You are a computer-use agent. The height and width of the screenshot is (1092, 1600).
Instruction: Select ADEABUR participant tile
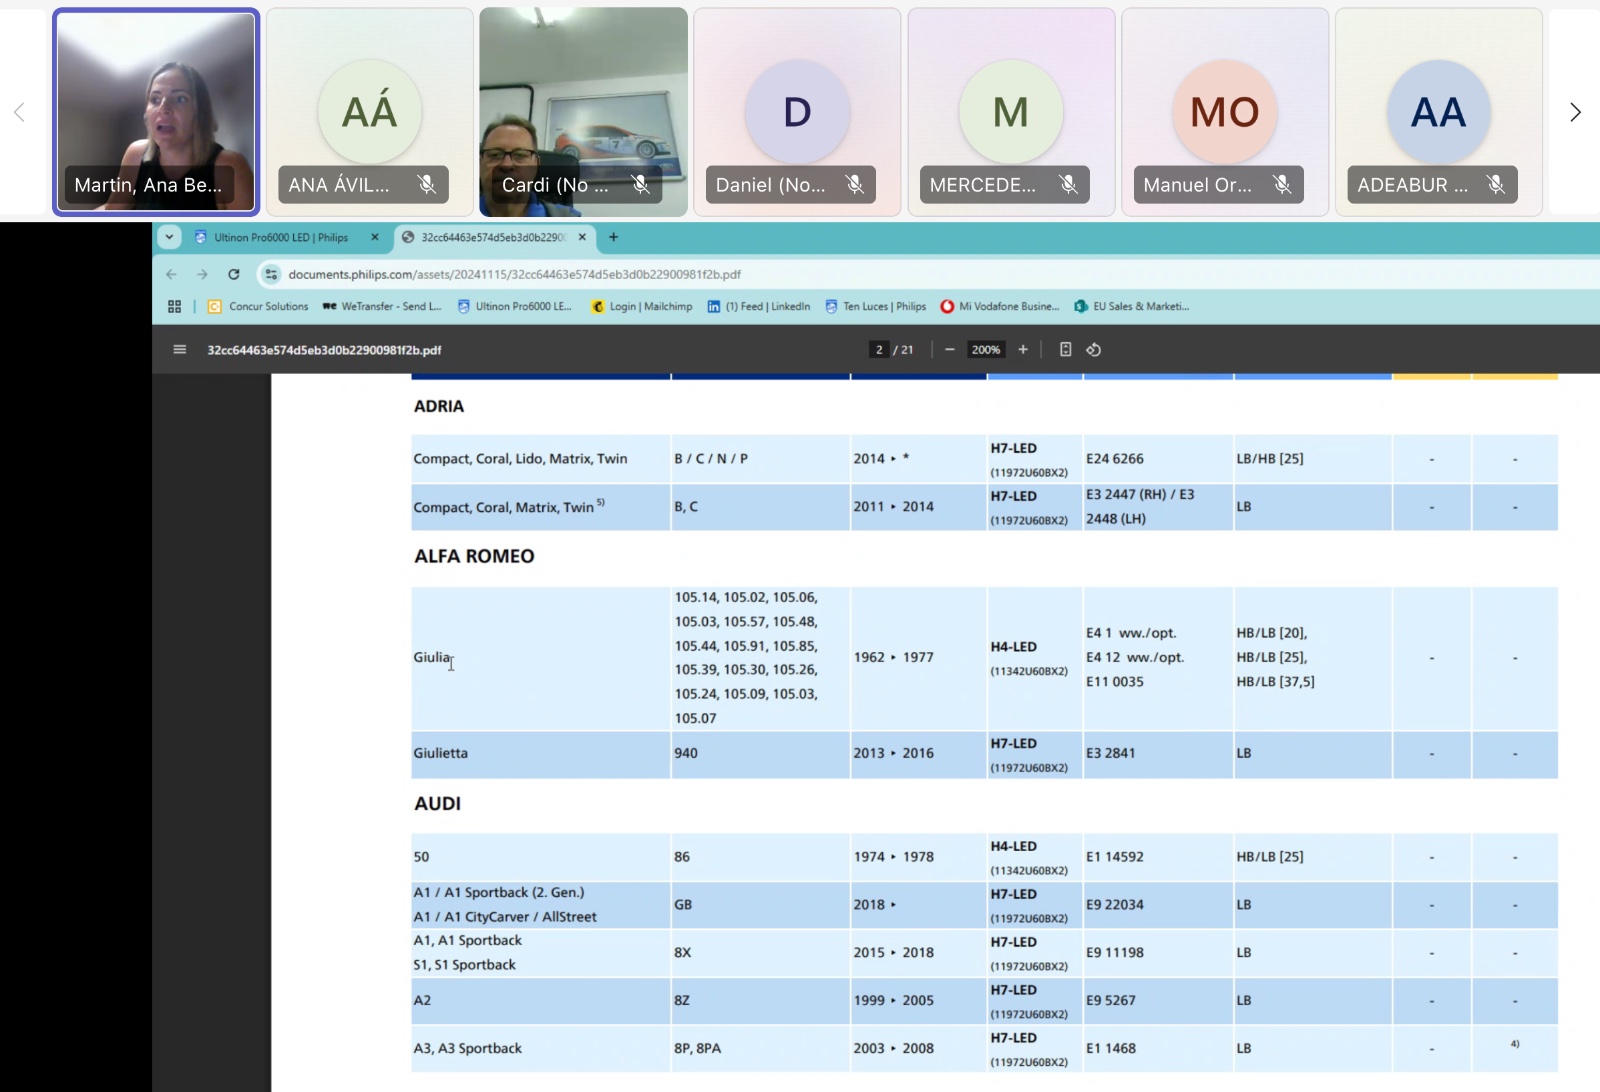click(x=1440, y=112)
